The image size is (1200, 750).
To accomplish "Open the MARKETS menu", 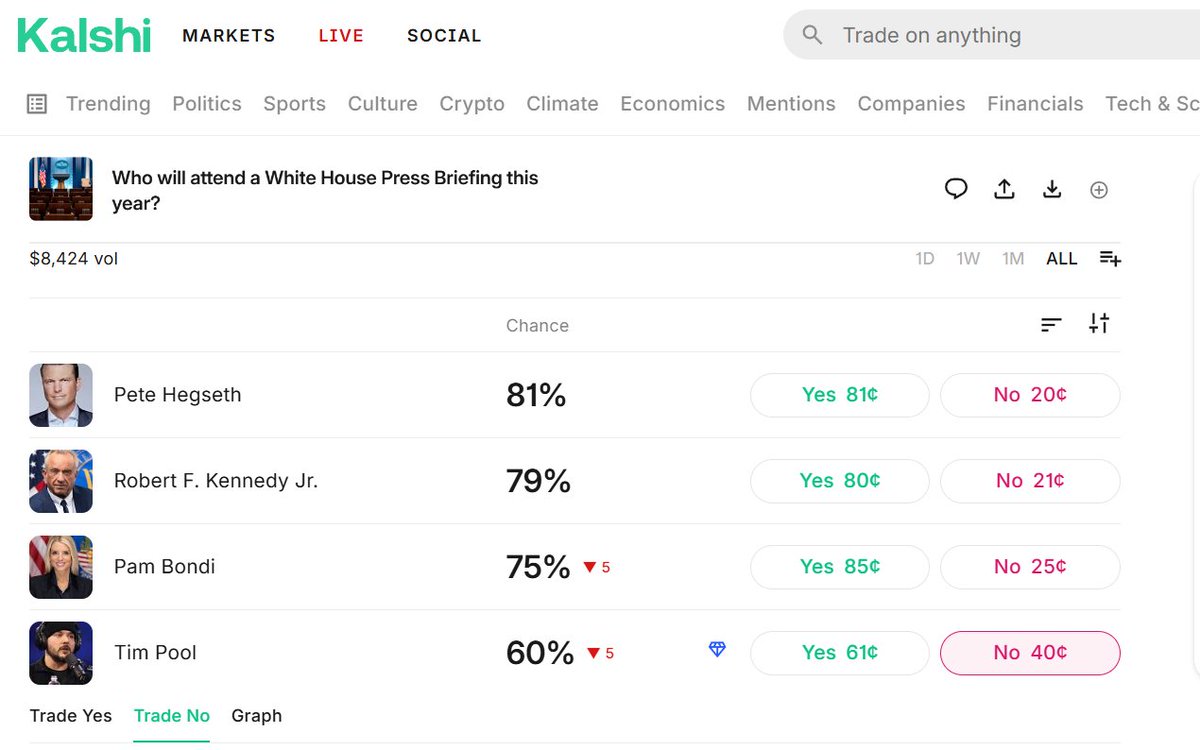I will click(229, 36).
